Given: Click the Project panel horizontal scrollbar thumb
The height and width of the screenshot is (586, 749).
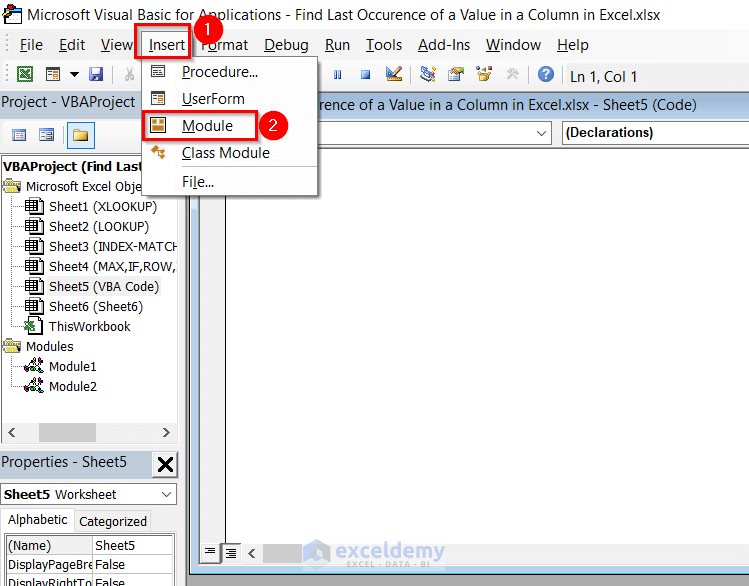Looking at the screenshot, I should [x=67, y=433].
